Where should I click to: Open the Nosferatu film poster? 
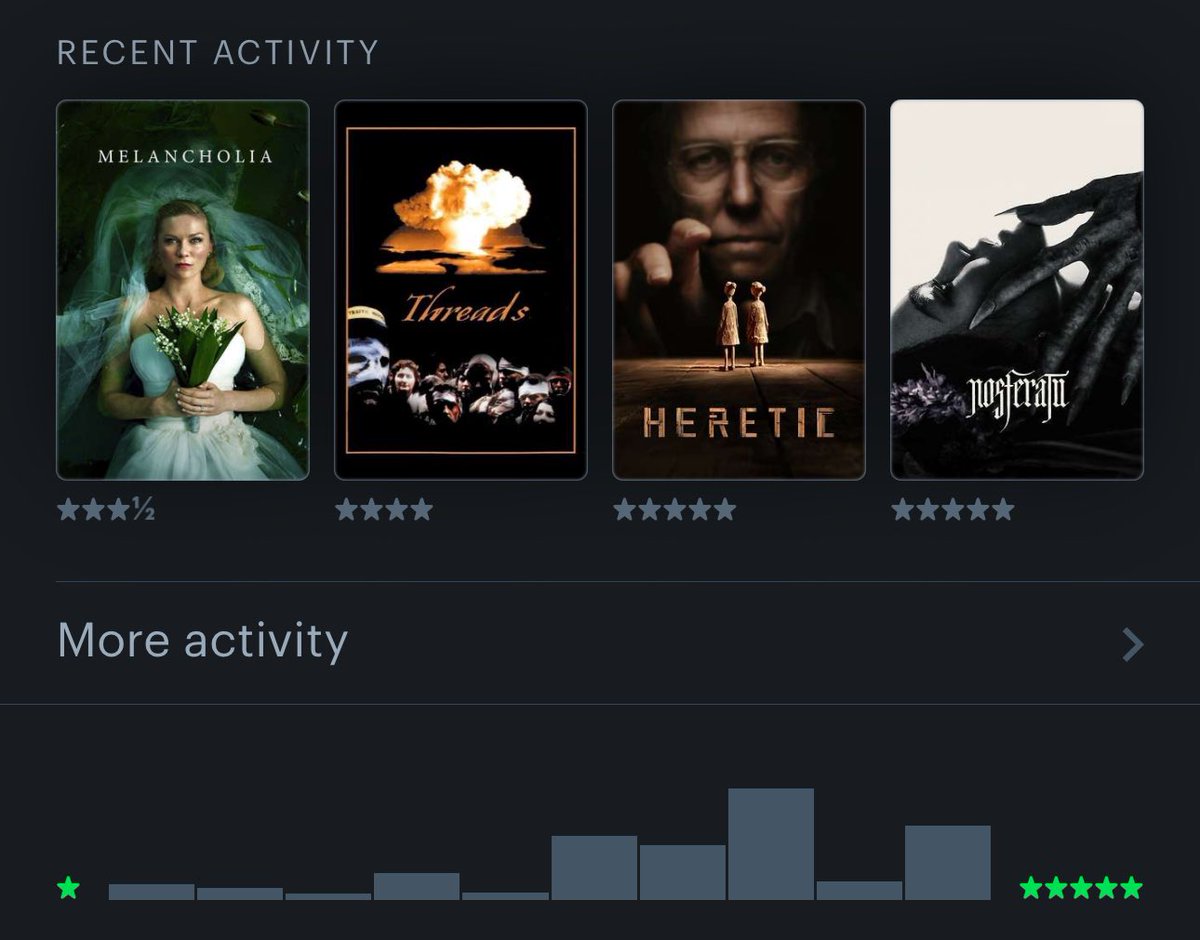point(1017,290)
